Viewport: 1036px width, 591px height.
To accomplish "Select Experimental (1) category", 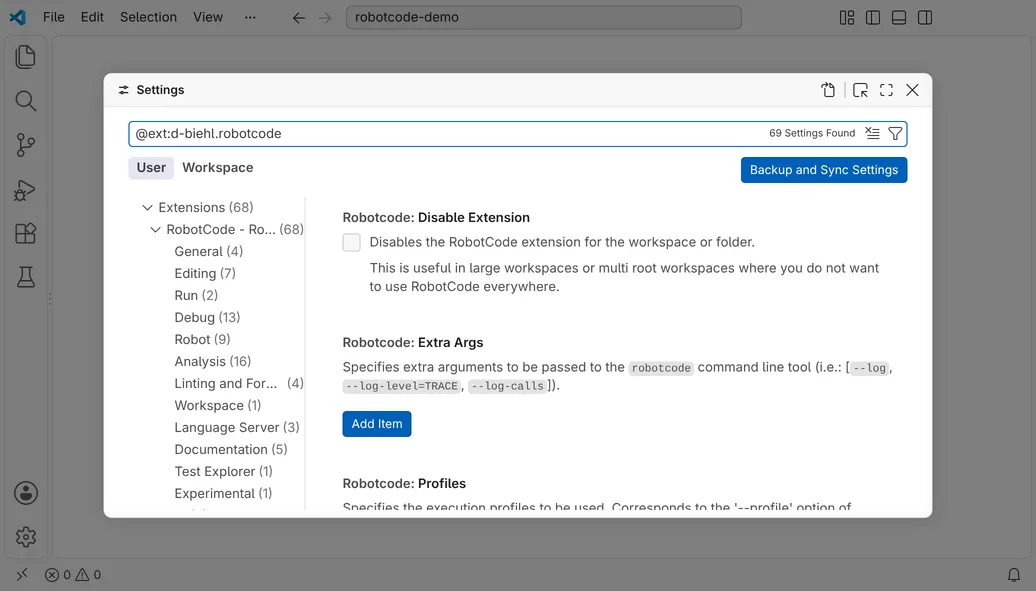I will tap(223, 494).
